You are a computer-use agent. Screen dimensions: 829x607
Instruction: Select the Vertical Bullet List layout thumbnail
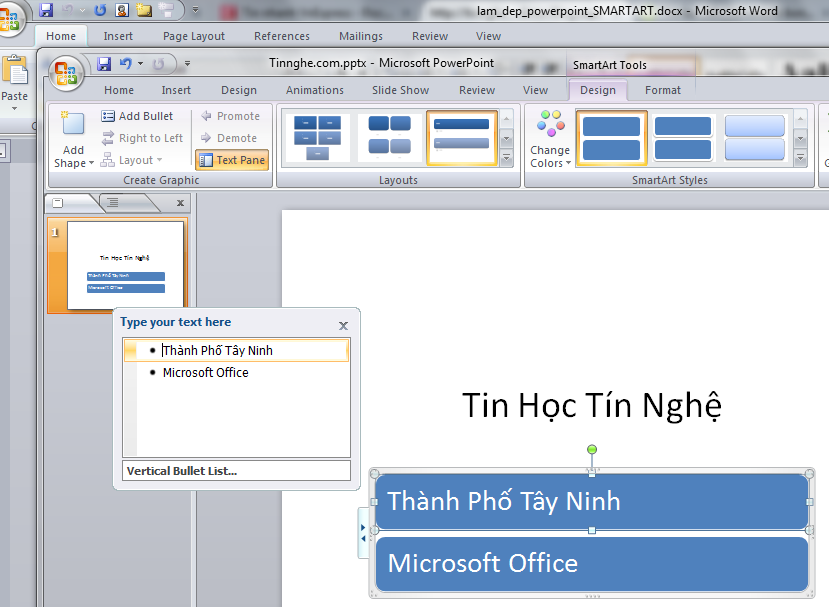pos(461,137)
